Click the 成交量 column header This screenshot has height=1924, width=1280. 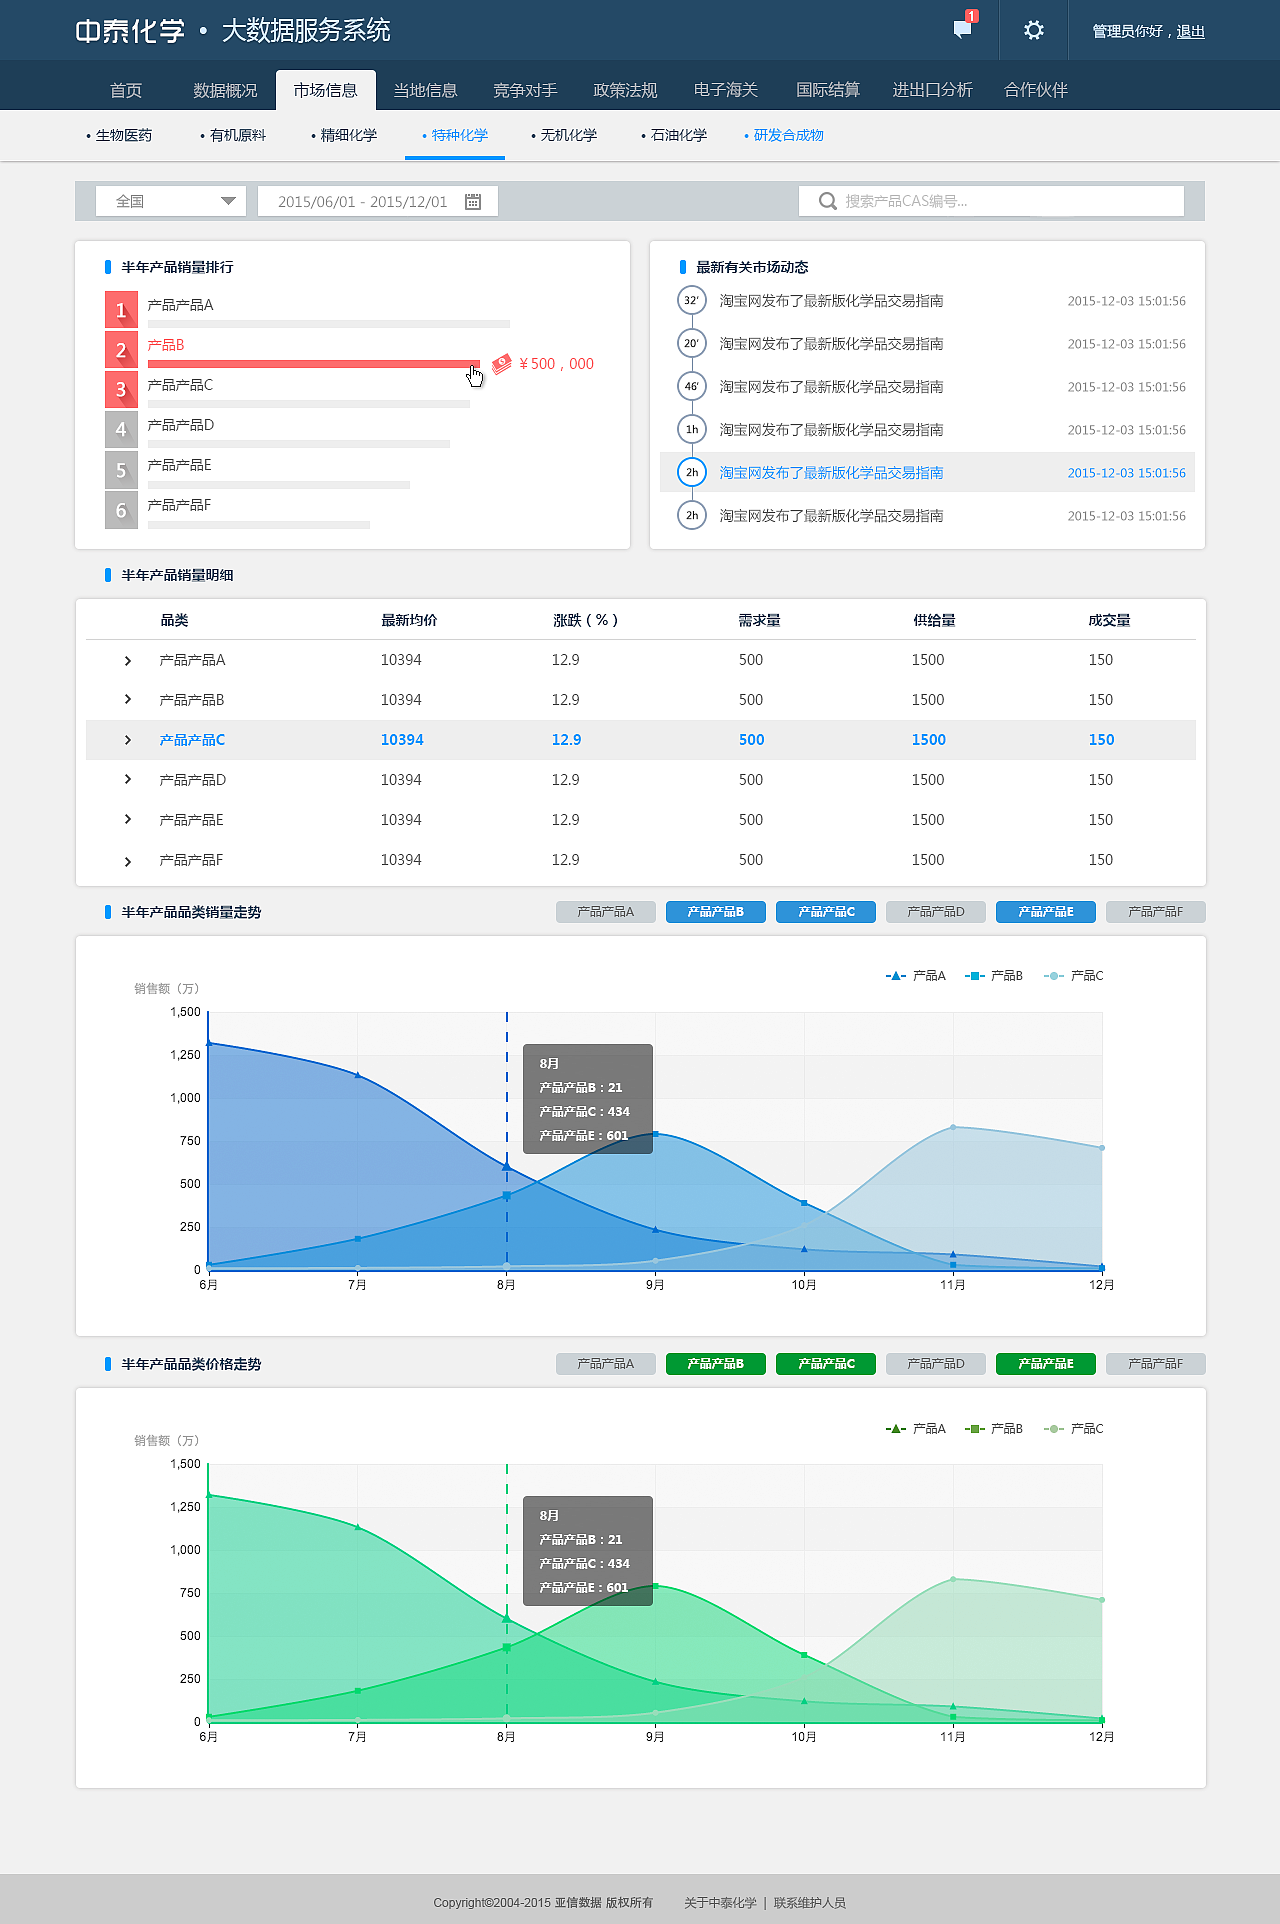pos(1110,620)
